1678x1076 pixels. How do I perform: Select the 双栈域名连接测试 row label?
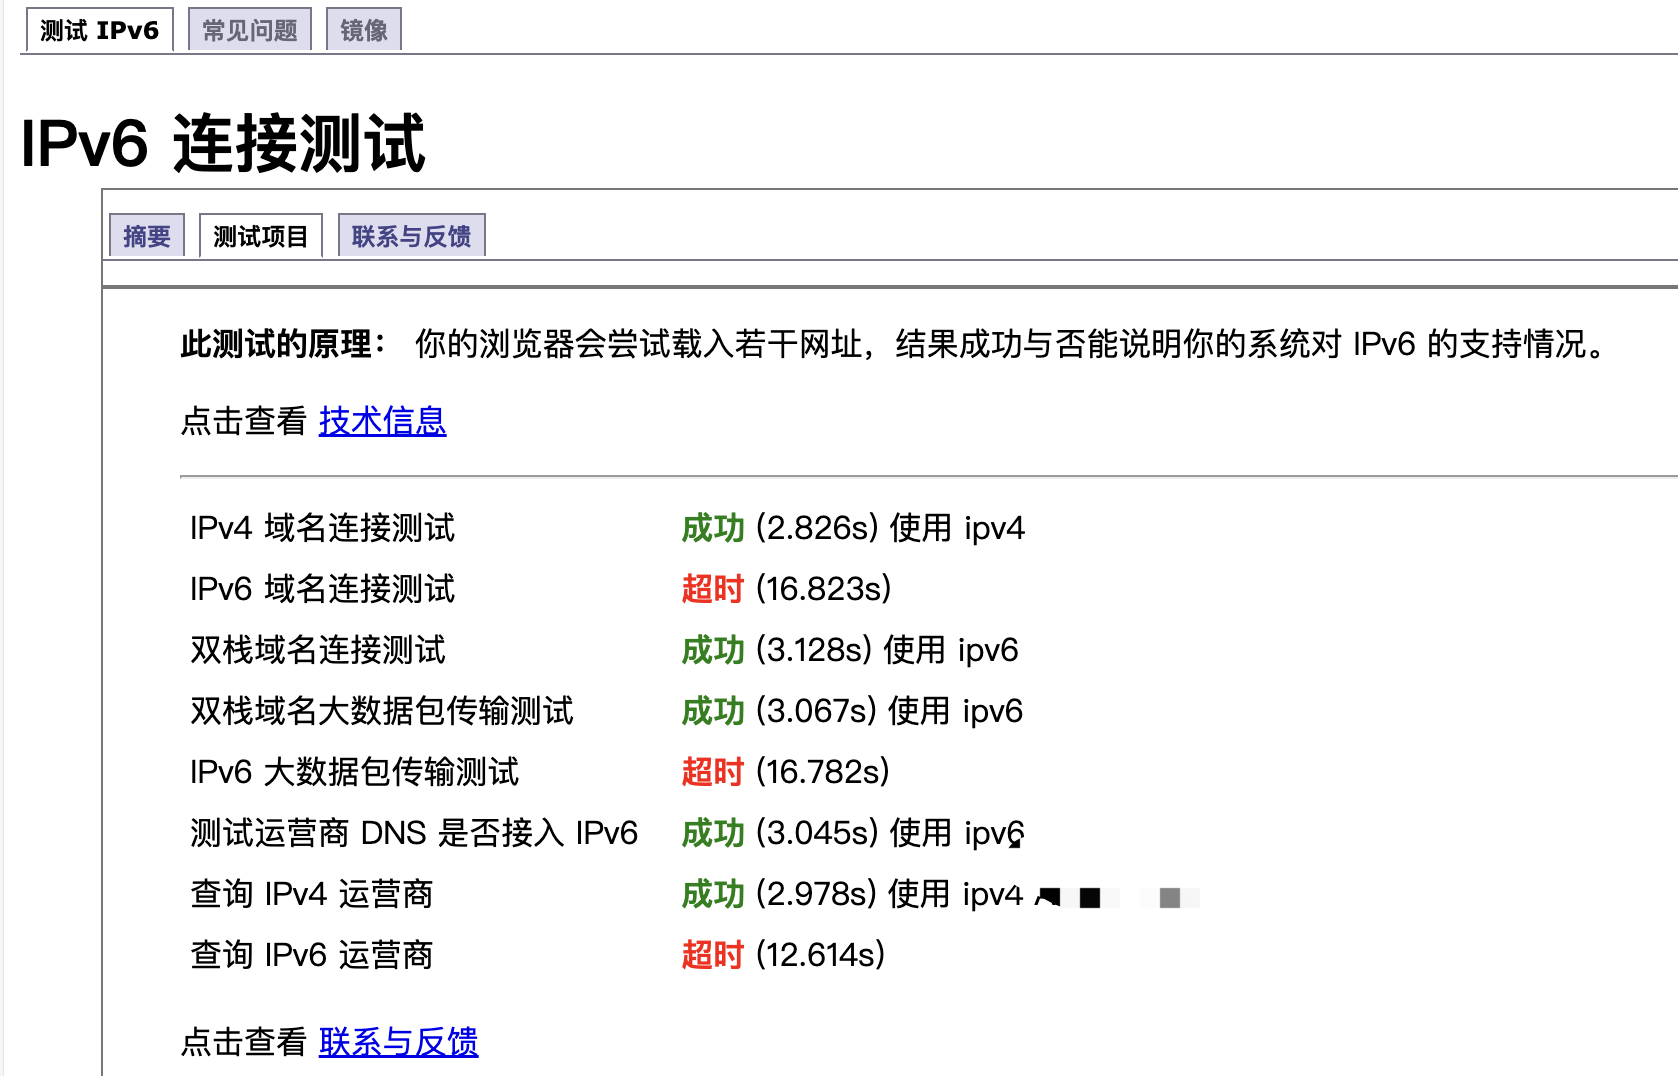(318, 650)
